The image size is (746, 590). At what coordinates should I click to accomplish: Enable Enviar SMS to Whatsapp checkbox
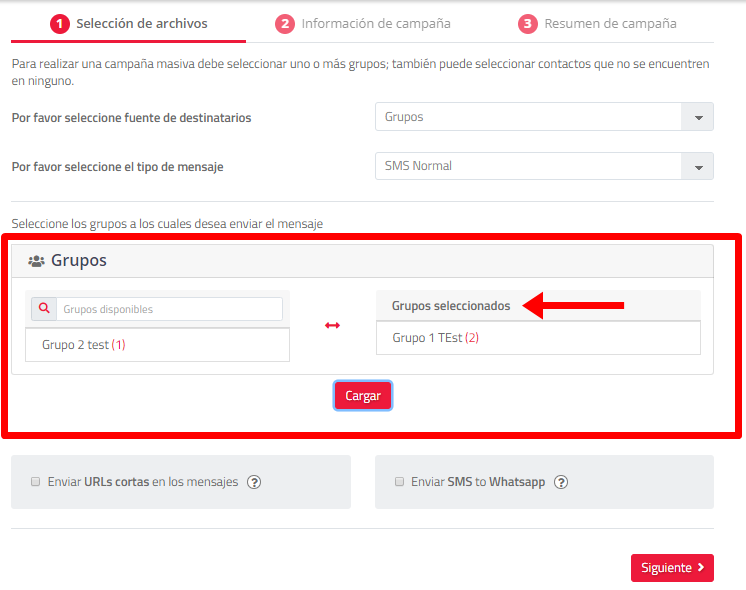tap(399, 482)
